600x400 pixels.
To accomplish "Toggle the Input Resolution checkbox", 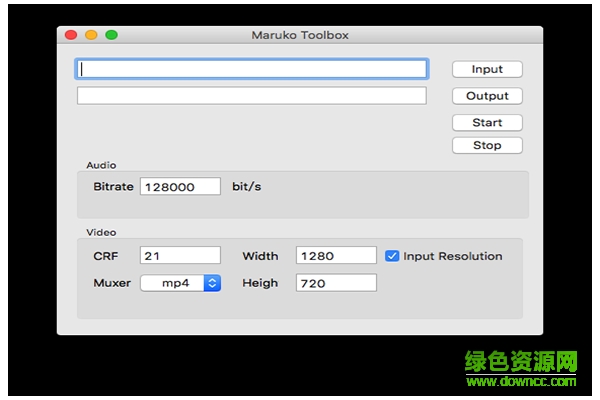I will coord(392,256).
